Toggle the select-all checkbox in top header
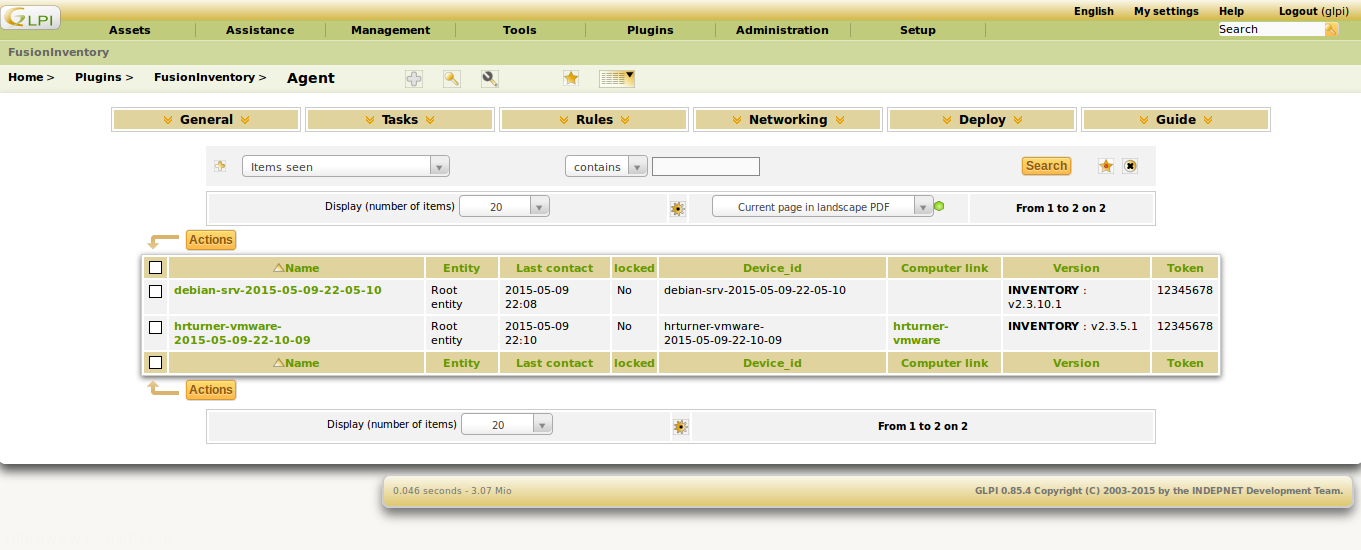Image resolution: width=1361 pixels, height=550 pixels. pyautogui.click(x=155, y=268)
